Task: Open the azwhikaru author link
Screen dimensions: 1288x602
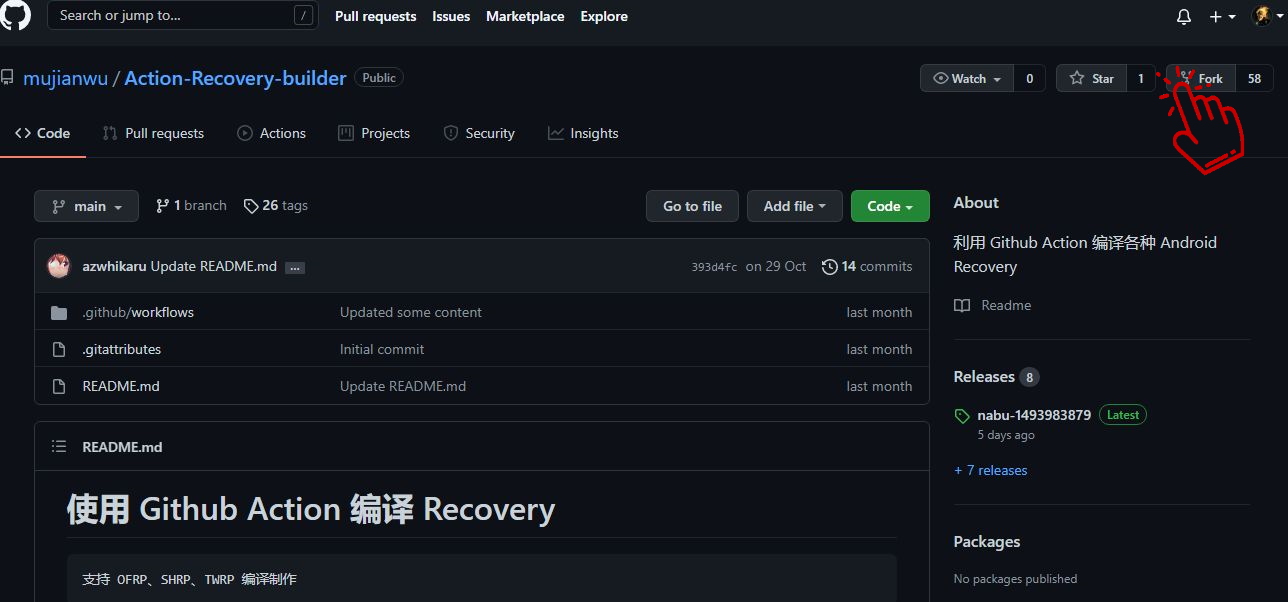Action: click(x=114, y=266)
